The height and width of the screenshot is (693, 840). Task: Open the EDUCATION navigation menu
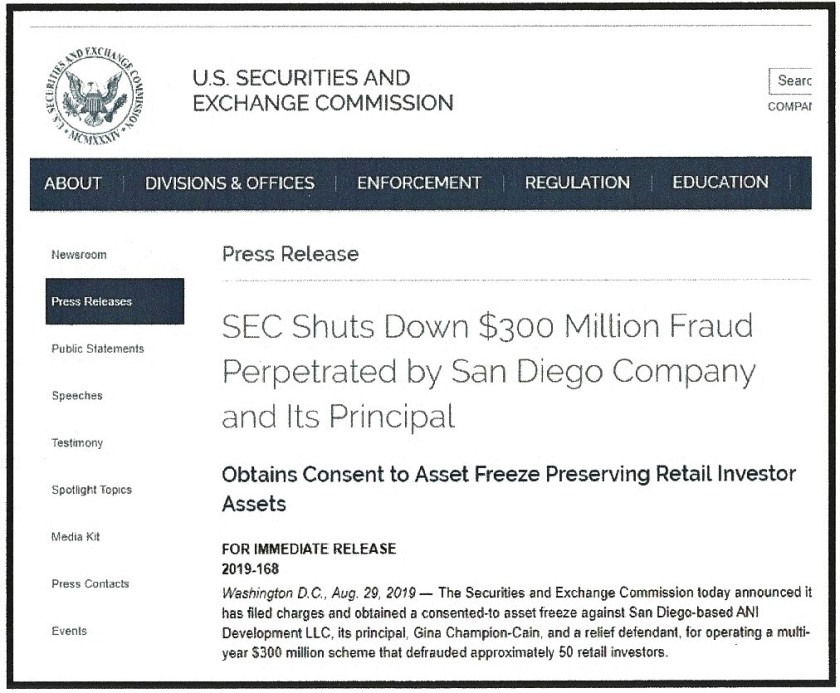(720, 183)
